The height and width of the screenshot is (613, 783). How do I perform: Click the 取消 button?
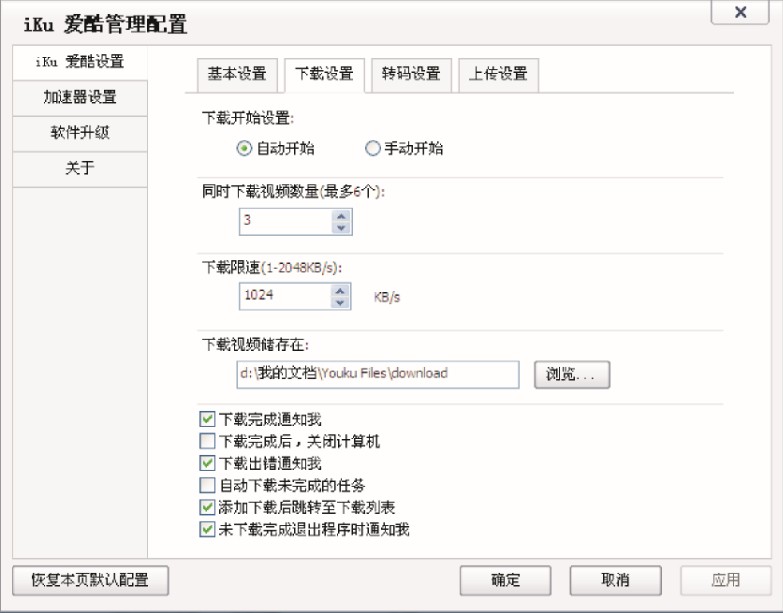[x=616, y=581]
